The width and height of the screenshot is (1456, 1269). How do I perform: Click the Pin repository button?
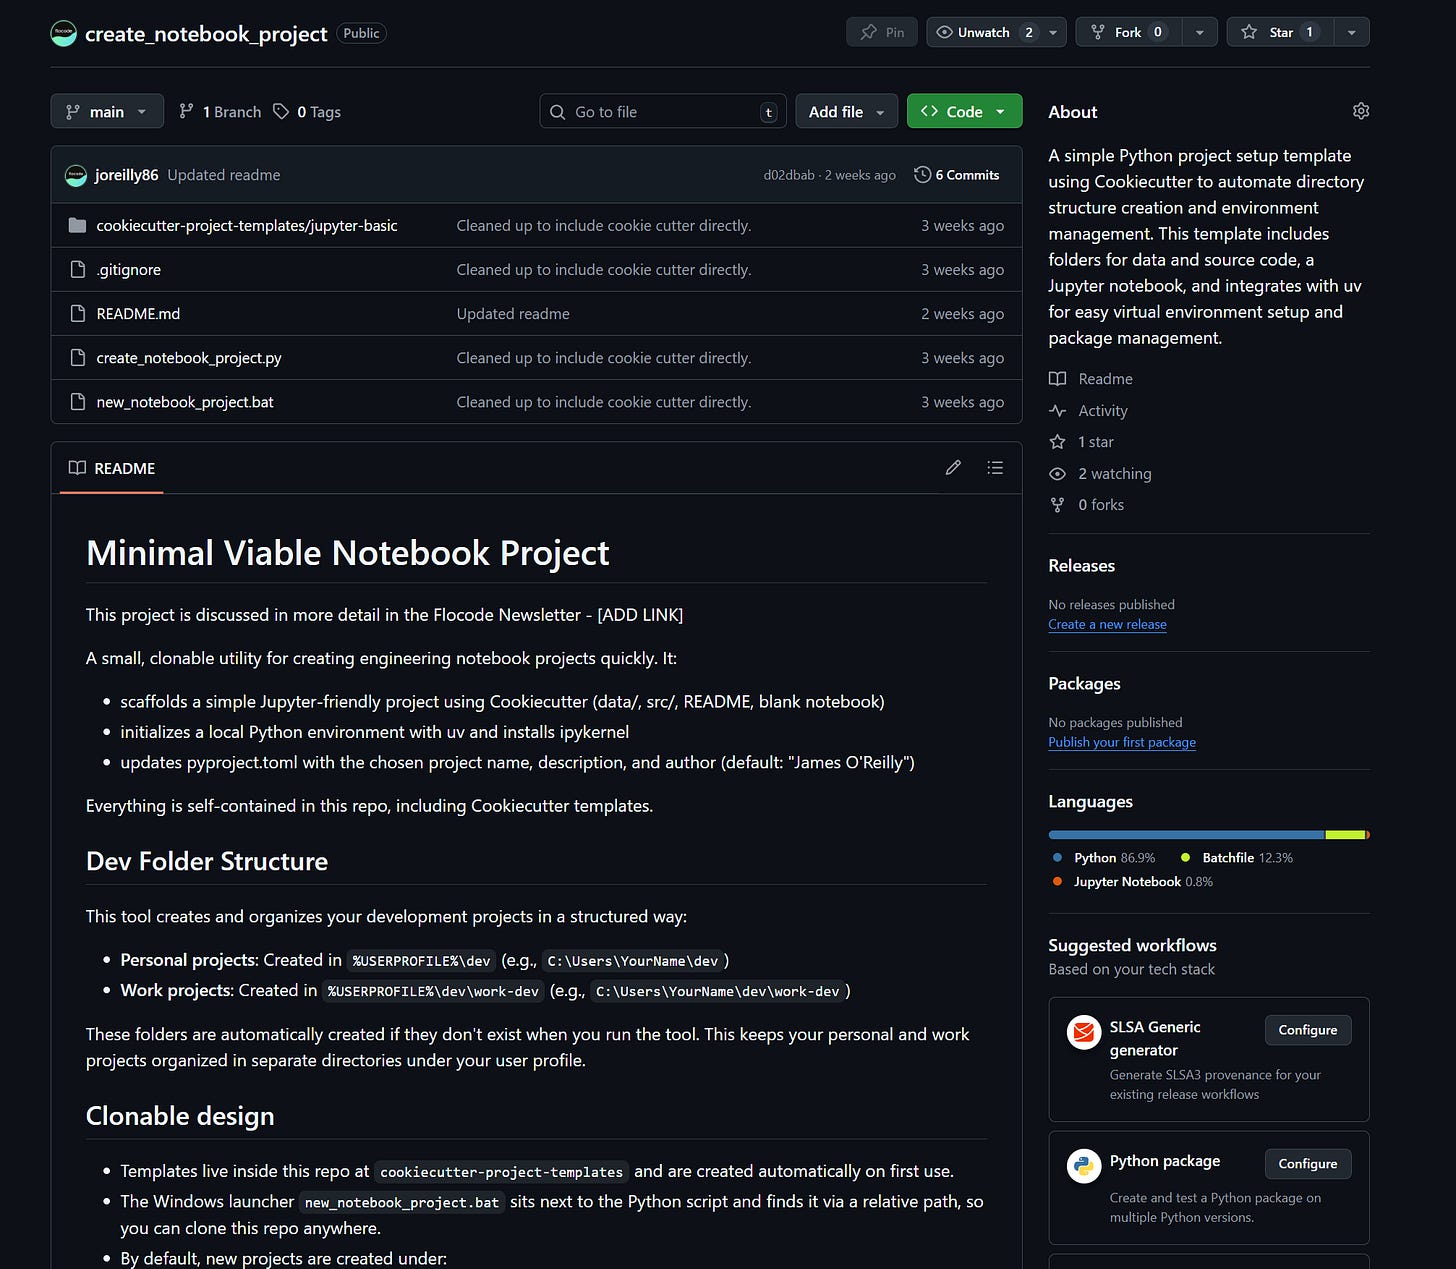[x=882, y=32]
